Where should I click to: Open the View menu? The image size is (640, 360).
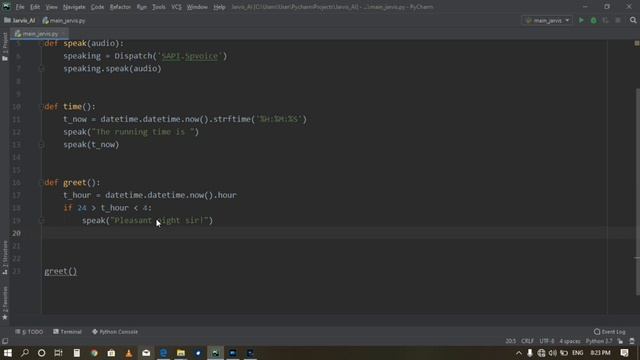pos(51,7)
